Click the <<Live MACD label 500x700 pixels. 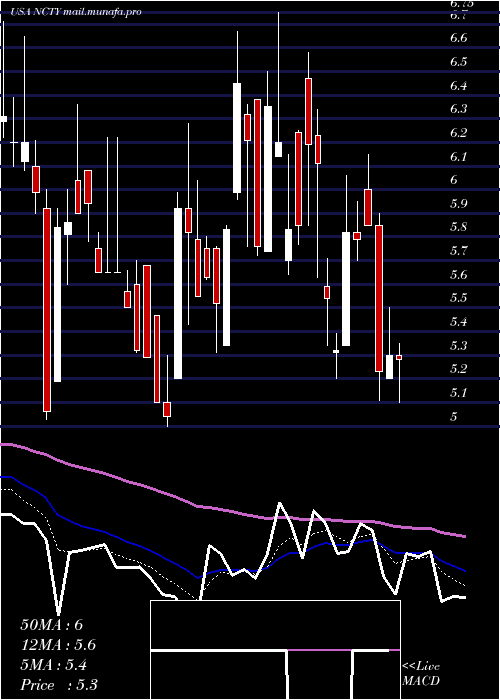421,674
